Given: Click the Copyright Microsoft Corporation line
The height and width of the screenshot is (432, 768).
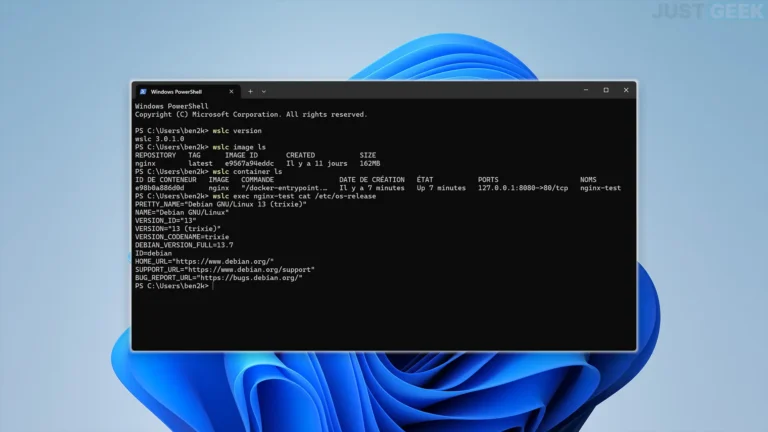Looking at the screenshot, I should pyautogui.click(x=251, y=115).
